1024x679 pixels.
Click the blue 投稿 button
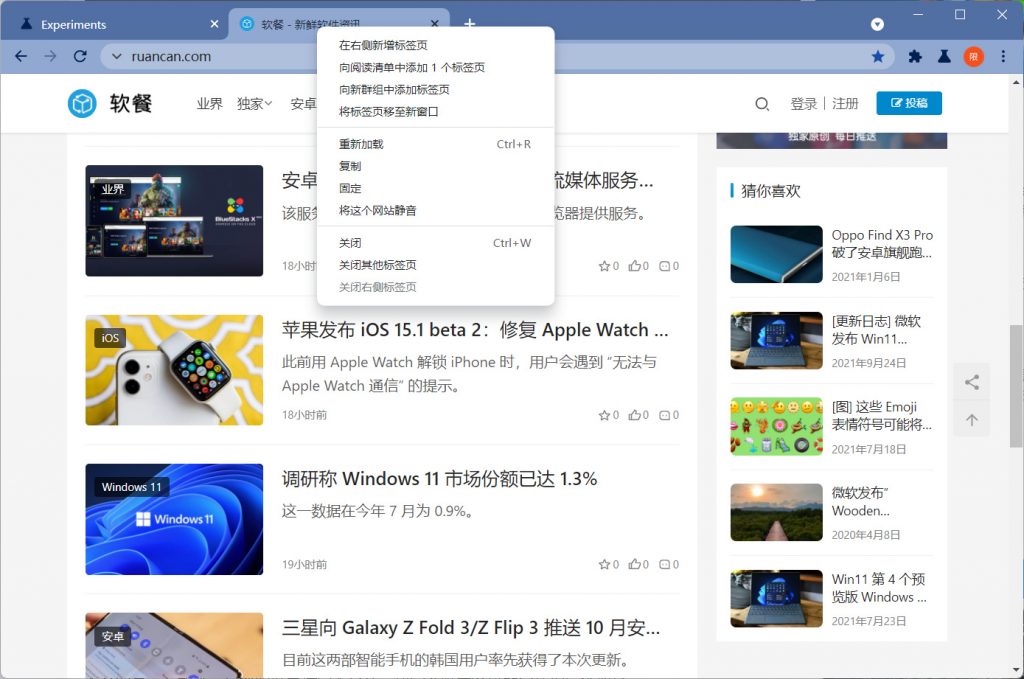(908, 103)
